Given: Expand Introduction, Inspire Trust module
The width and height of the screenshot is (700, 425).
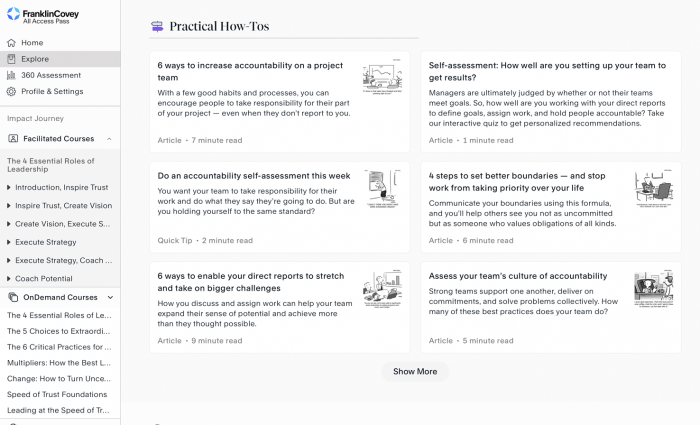Looking at the screenshot, I should [9, 187].
